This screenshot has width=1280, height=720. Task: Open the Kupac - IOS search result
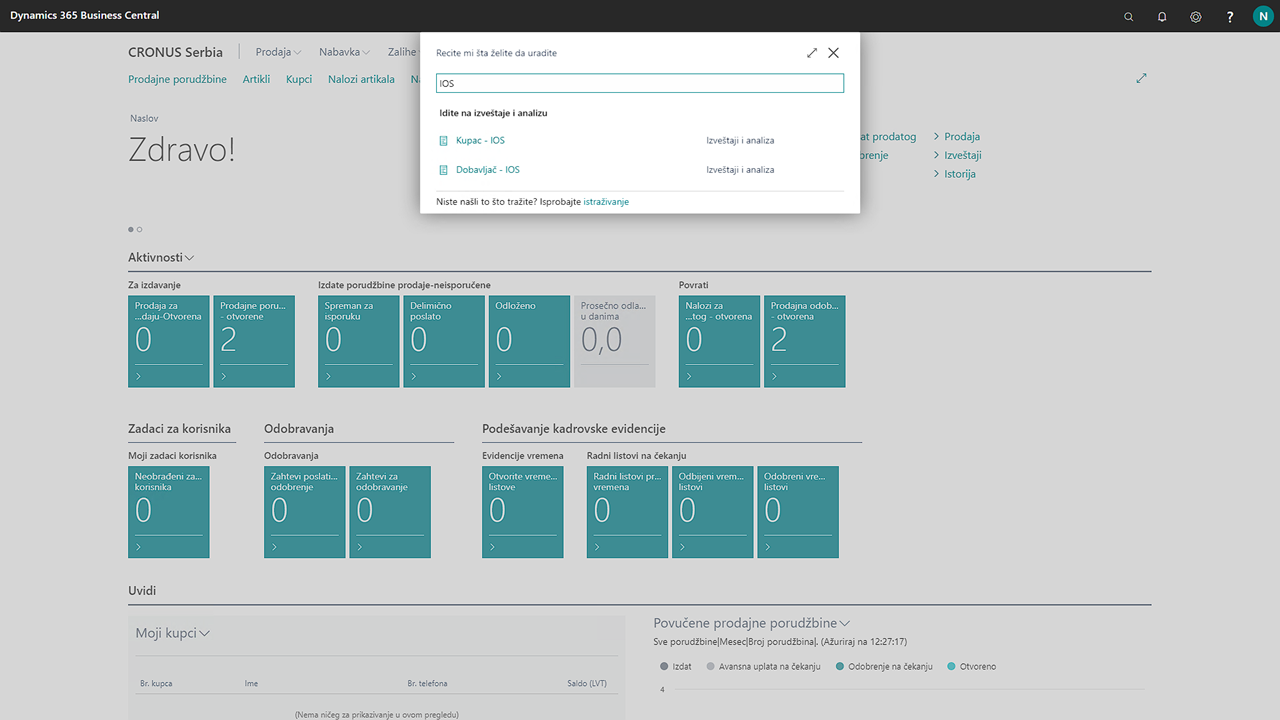click(x=480, y=141)
